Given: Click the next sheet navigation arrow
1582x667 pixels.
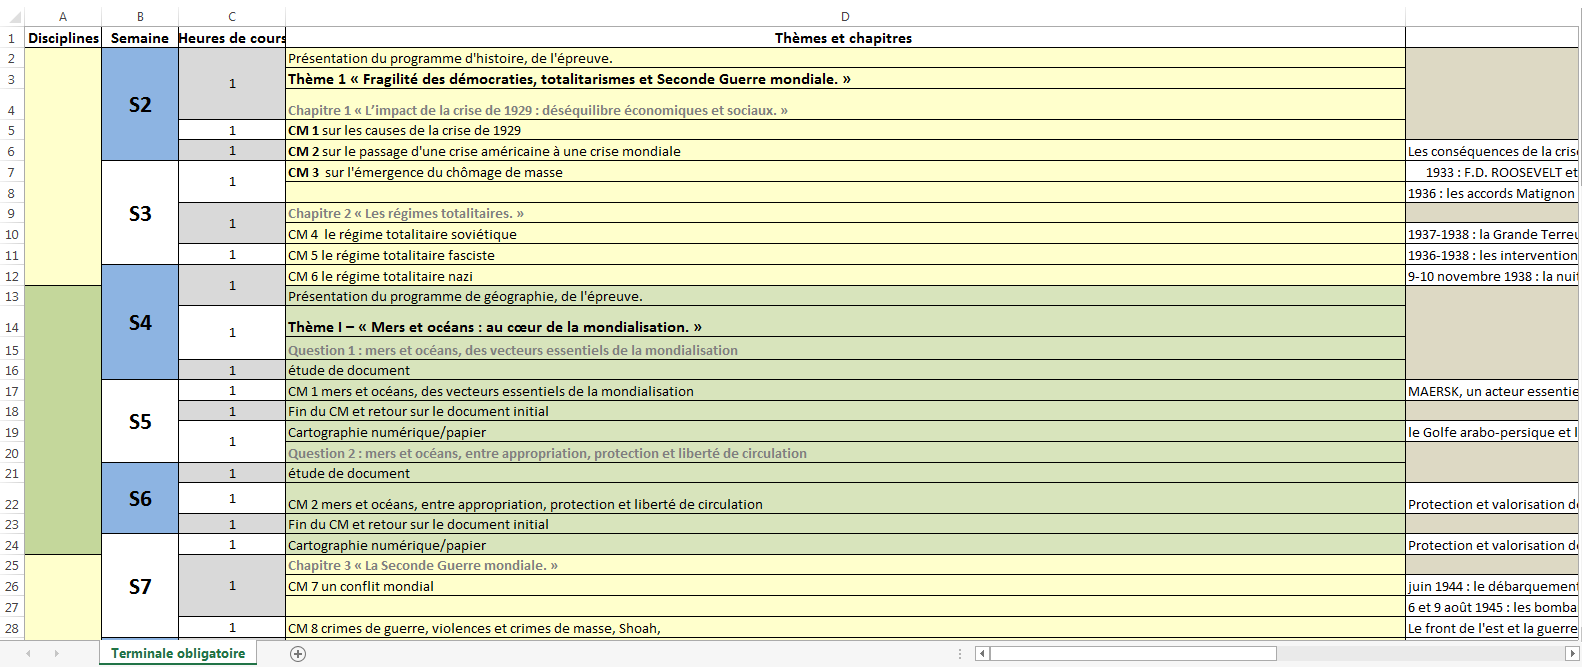Looking at the screenshot, I should point(57,654).
